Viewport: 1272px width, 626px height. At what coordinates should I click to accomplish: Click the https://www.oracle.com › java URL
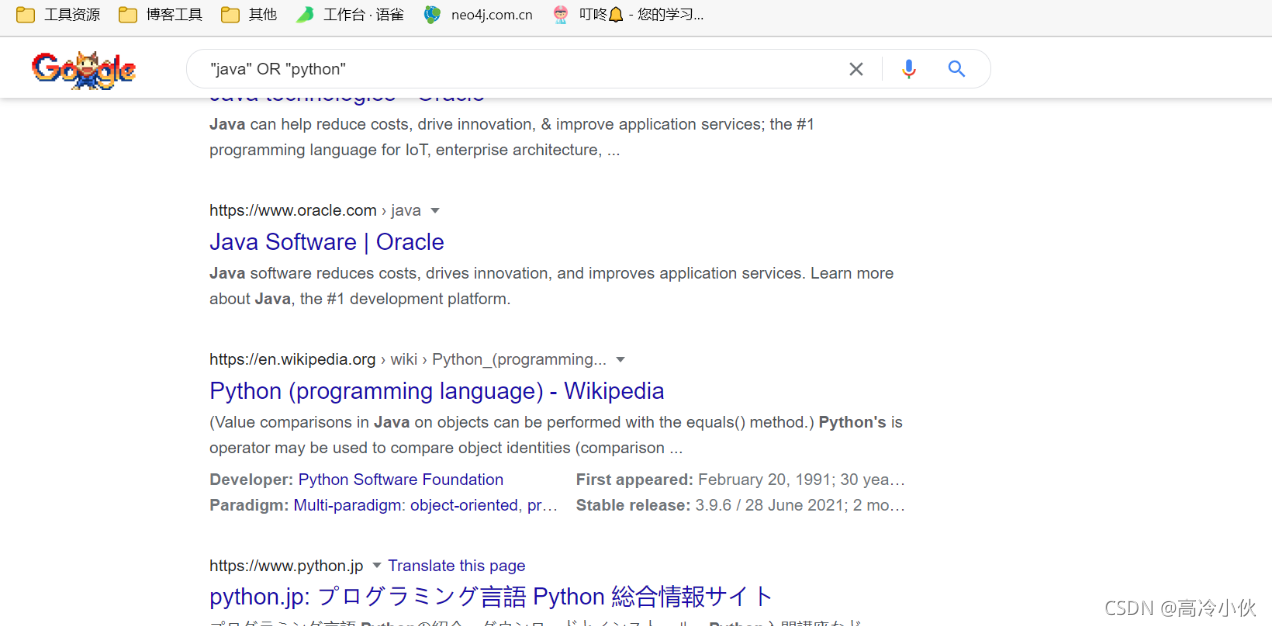click(315, 211)
